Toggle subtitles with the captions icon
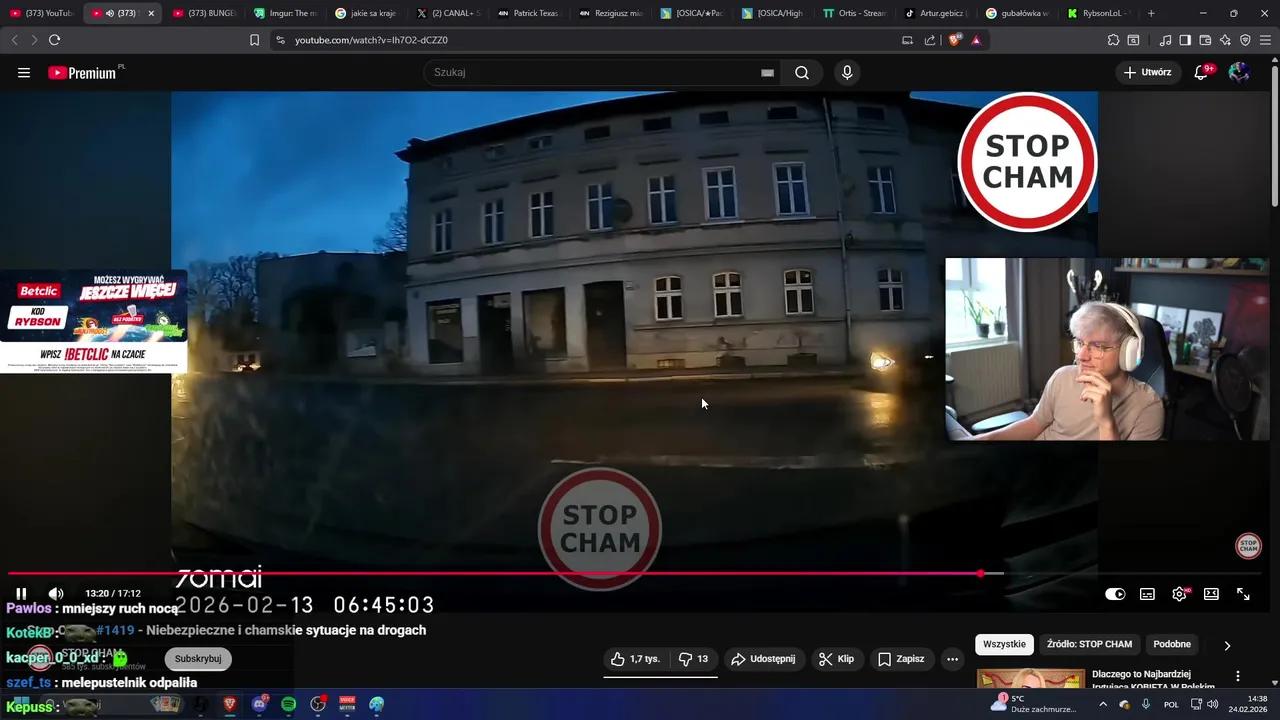This screenshot has width=1280, height=720. click(1147, 594)
